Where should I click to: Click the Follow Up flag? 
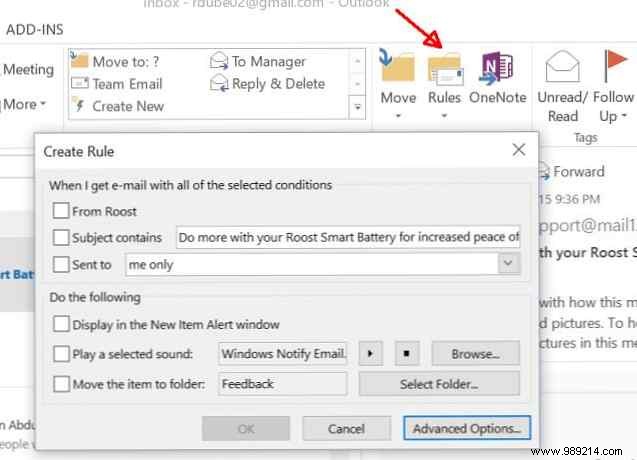pyautogui.click(x=614, y=65)
